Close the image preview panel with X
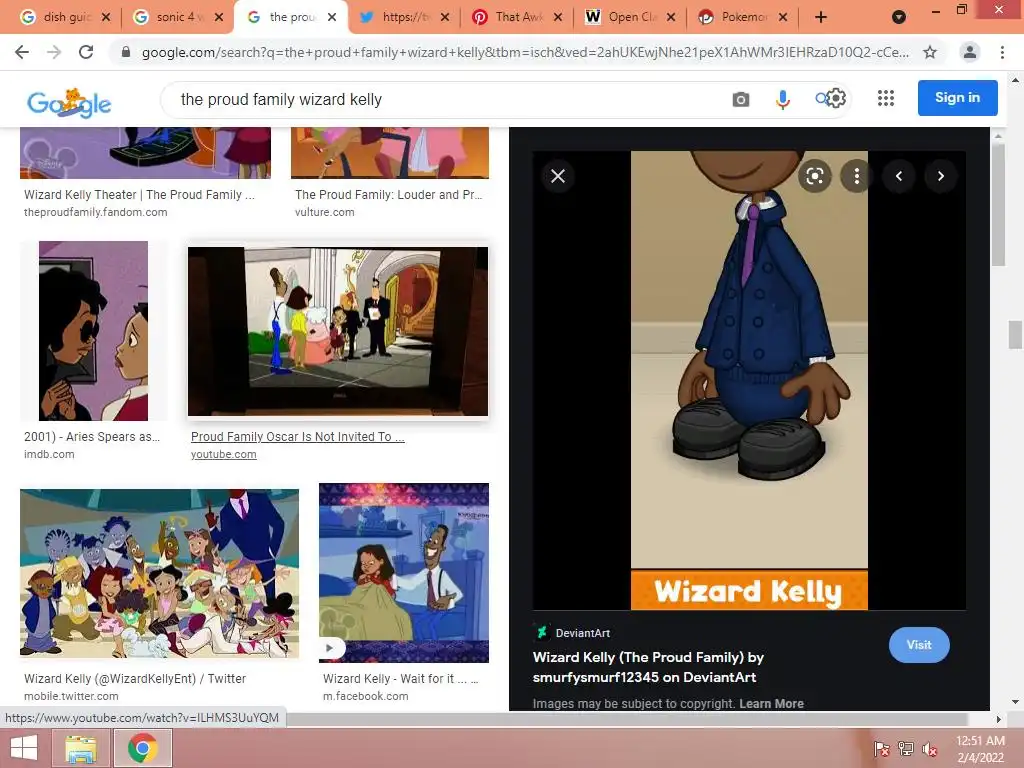Screen dimensions: 1024x768 (558, 176)
